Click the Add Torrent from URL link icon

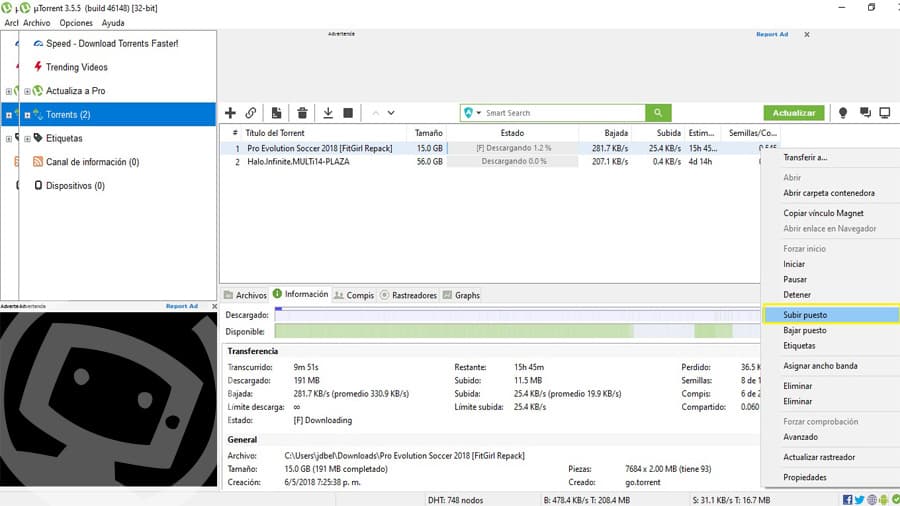[x=251, y=112]
